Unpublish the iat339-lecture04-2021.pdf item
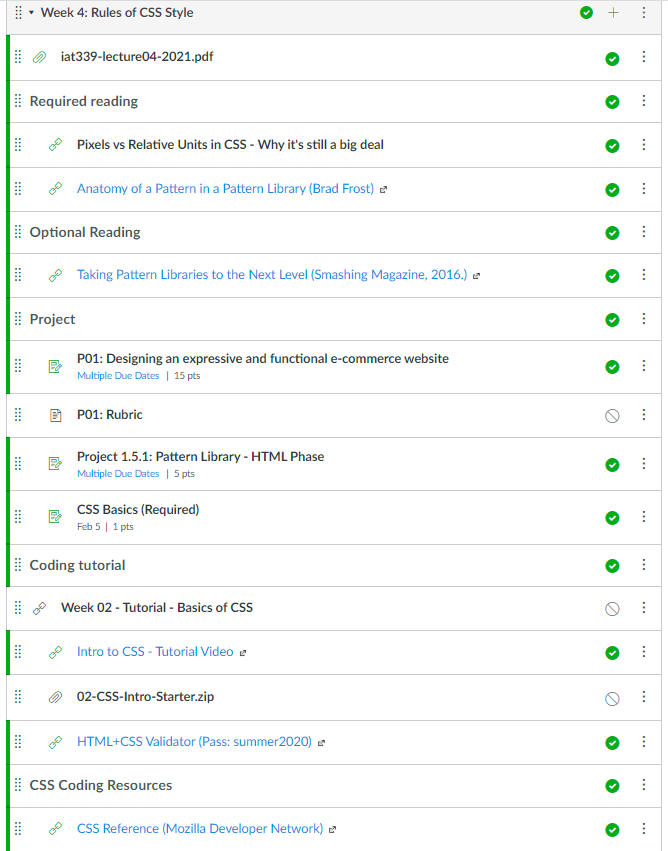The image size is (668, 851). coord(613,59)
